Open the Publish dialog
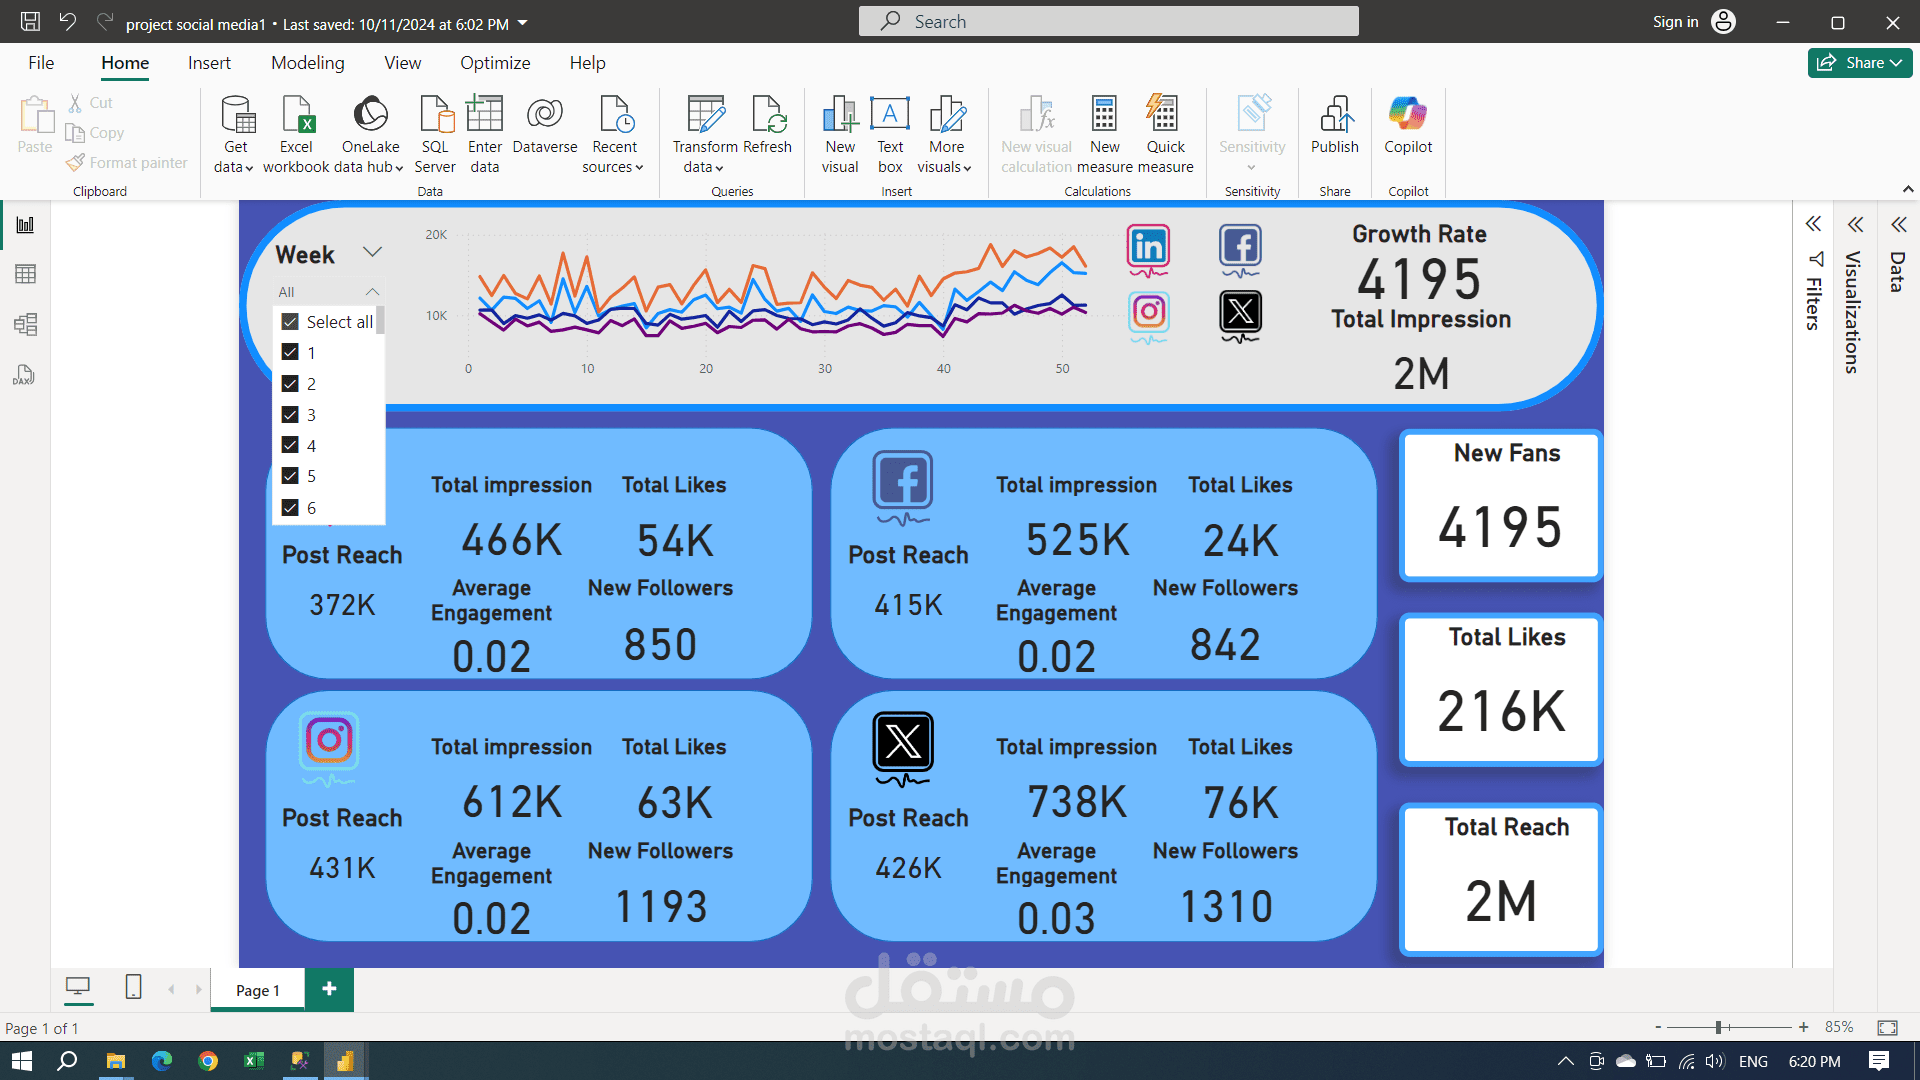This screenshot has width=1920, height=1080. coord(1335,130)
